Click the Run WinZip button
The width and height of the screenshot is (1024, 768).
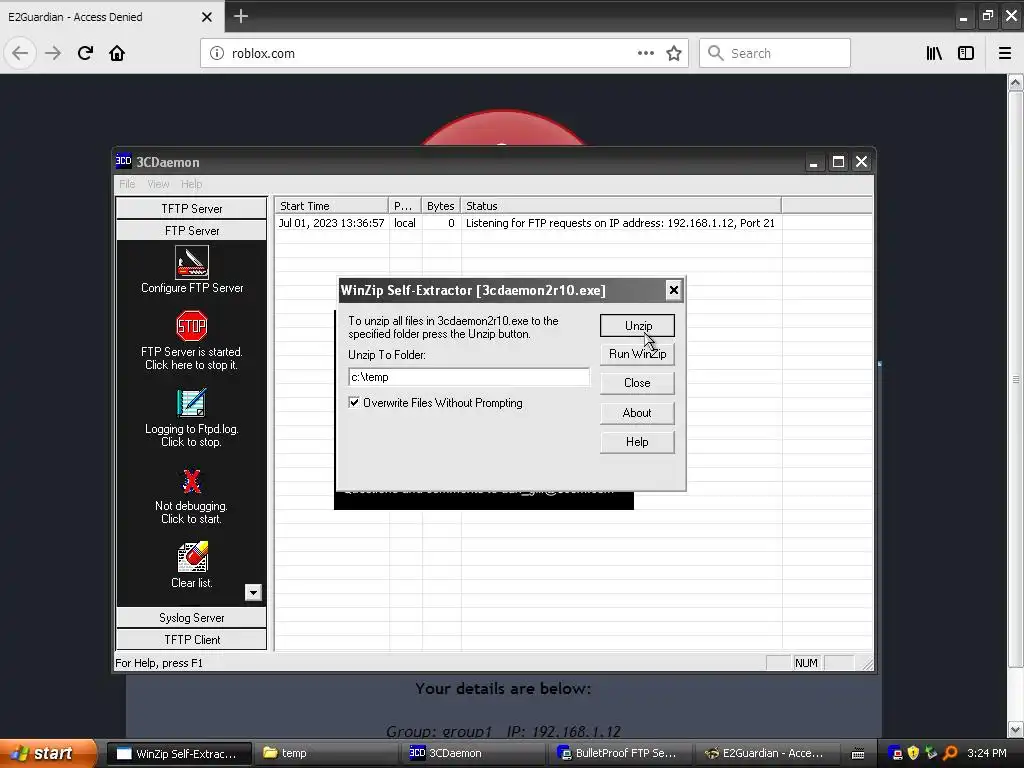[637, 354]
